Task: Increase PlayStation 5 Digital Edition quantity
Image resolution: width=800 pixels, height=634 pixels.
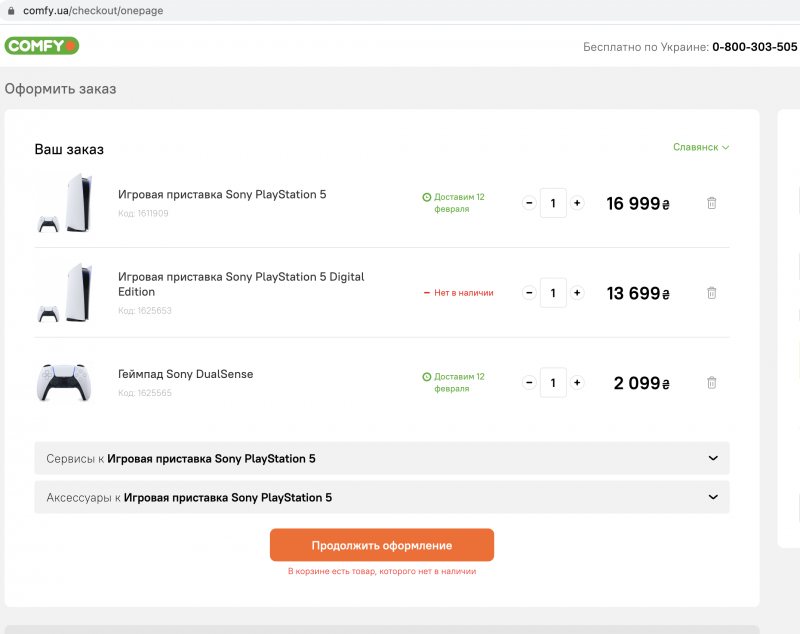Action: (577, 293)
